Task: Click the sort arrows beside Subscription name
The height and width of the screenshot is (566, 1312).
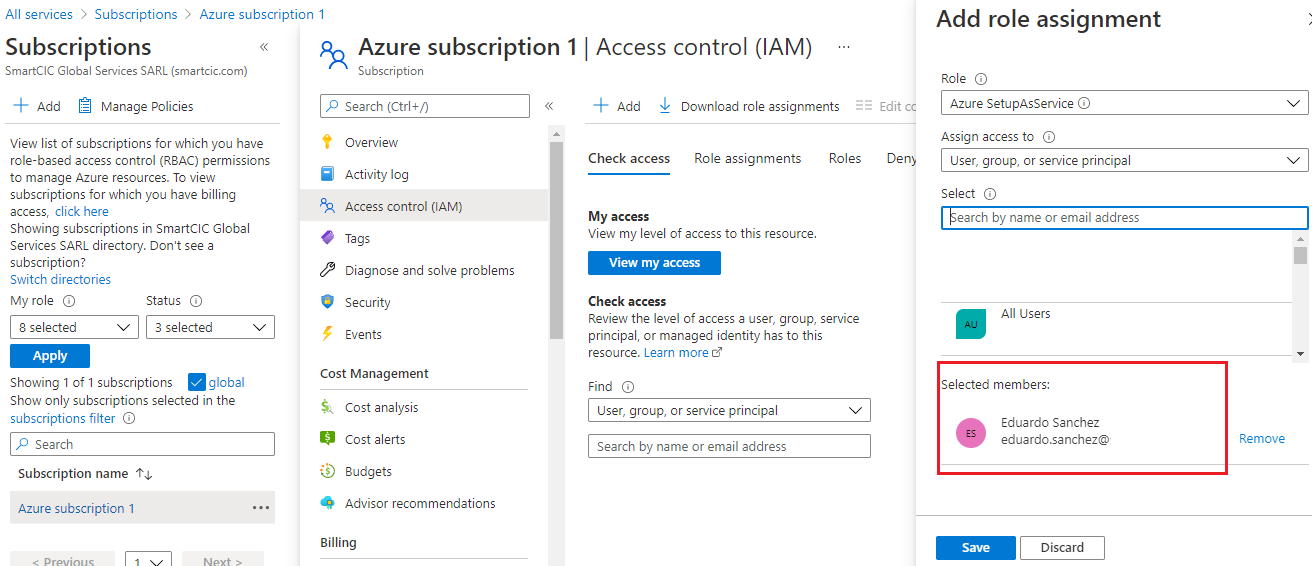Action: [144, 473]
